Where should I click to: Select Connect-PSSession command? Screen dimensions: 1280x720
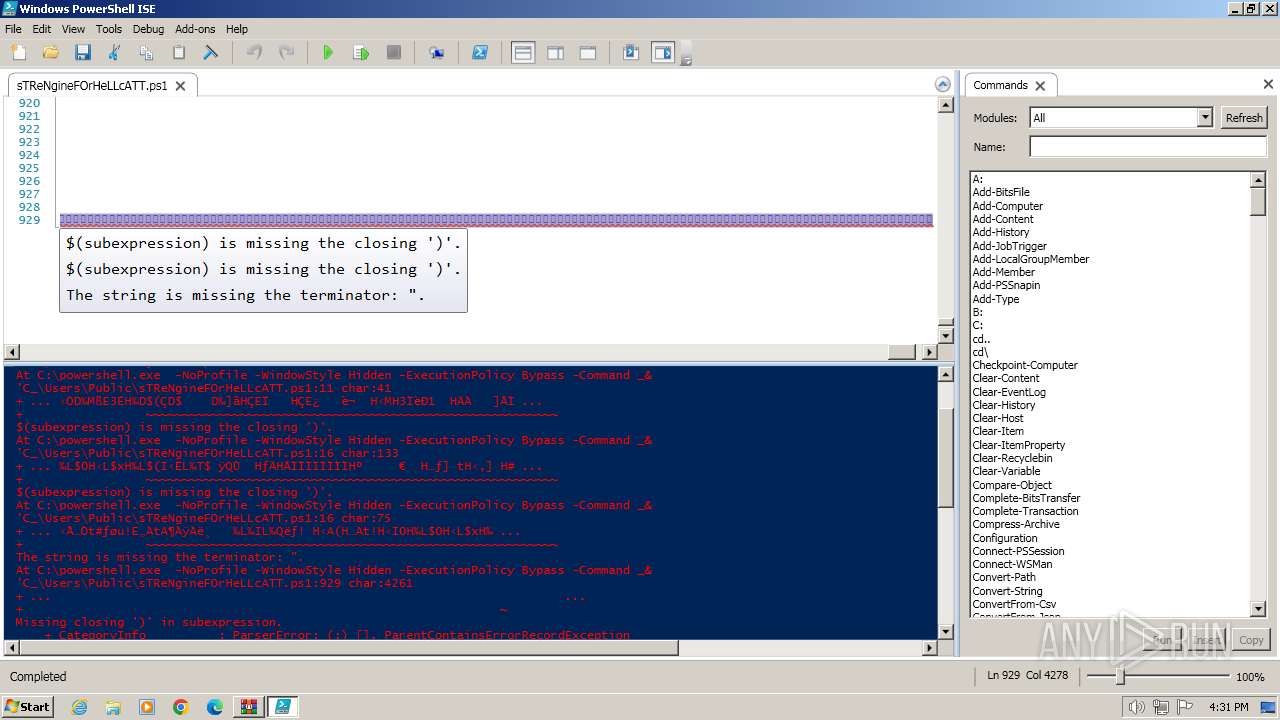click(1018, 551)
